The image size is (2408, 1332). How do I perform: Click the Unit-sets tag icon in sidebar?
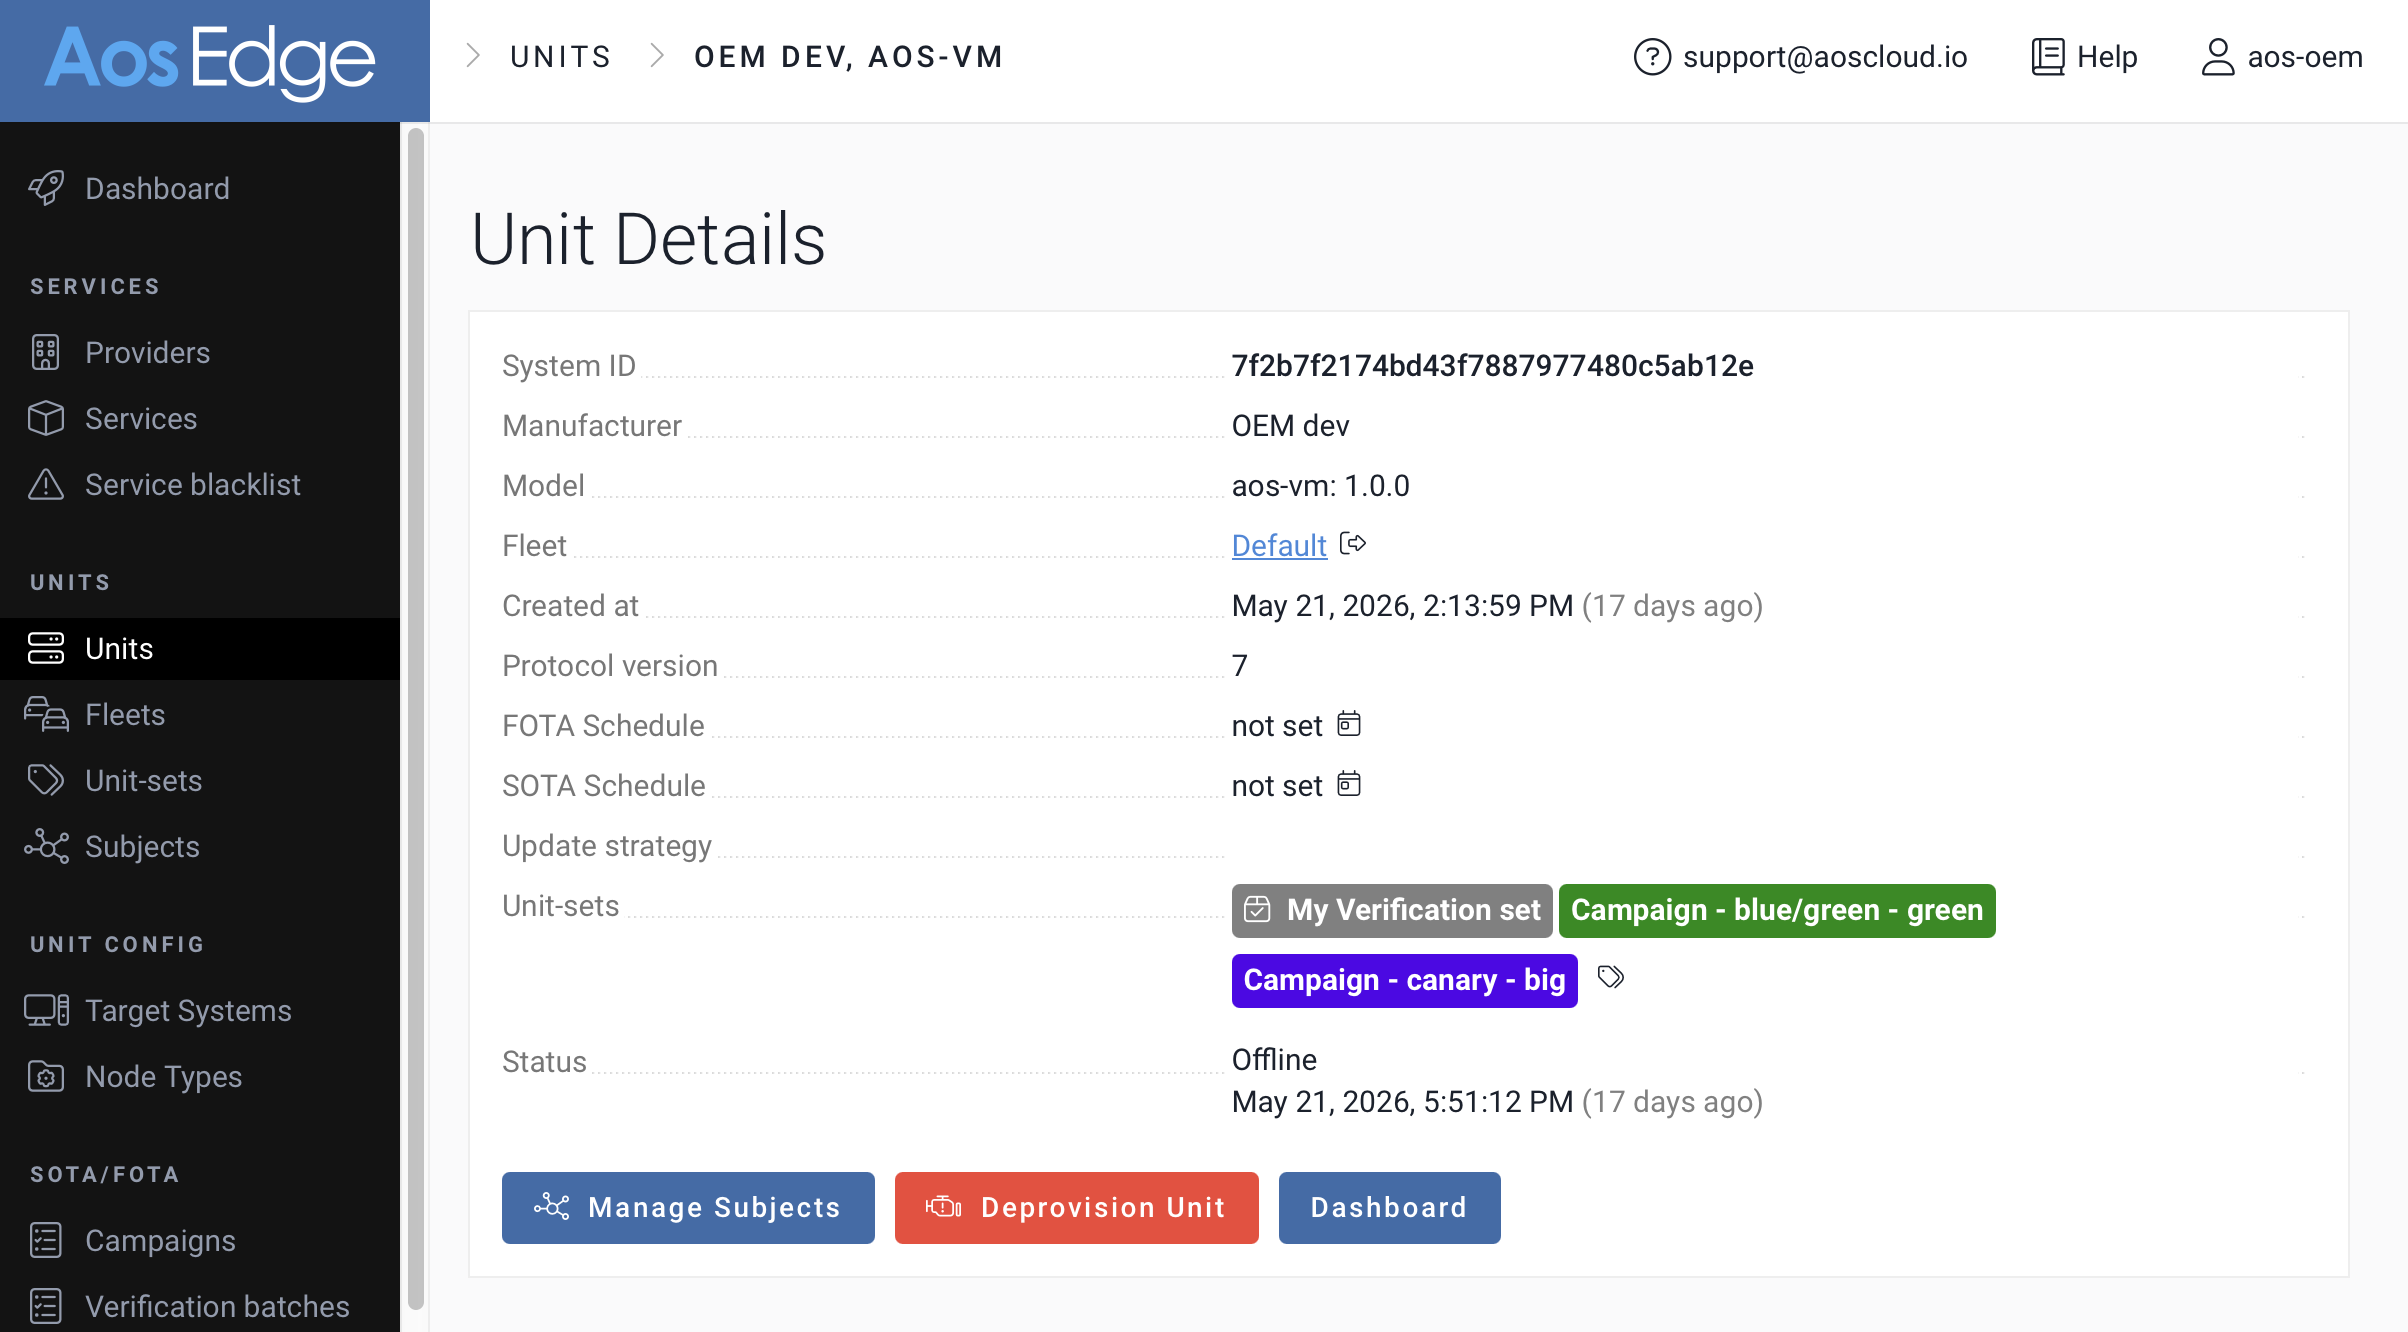click(46, 780)
